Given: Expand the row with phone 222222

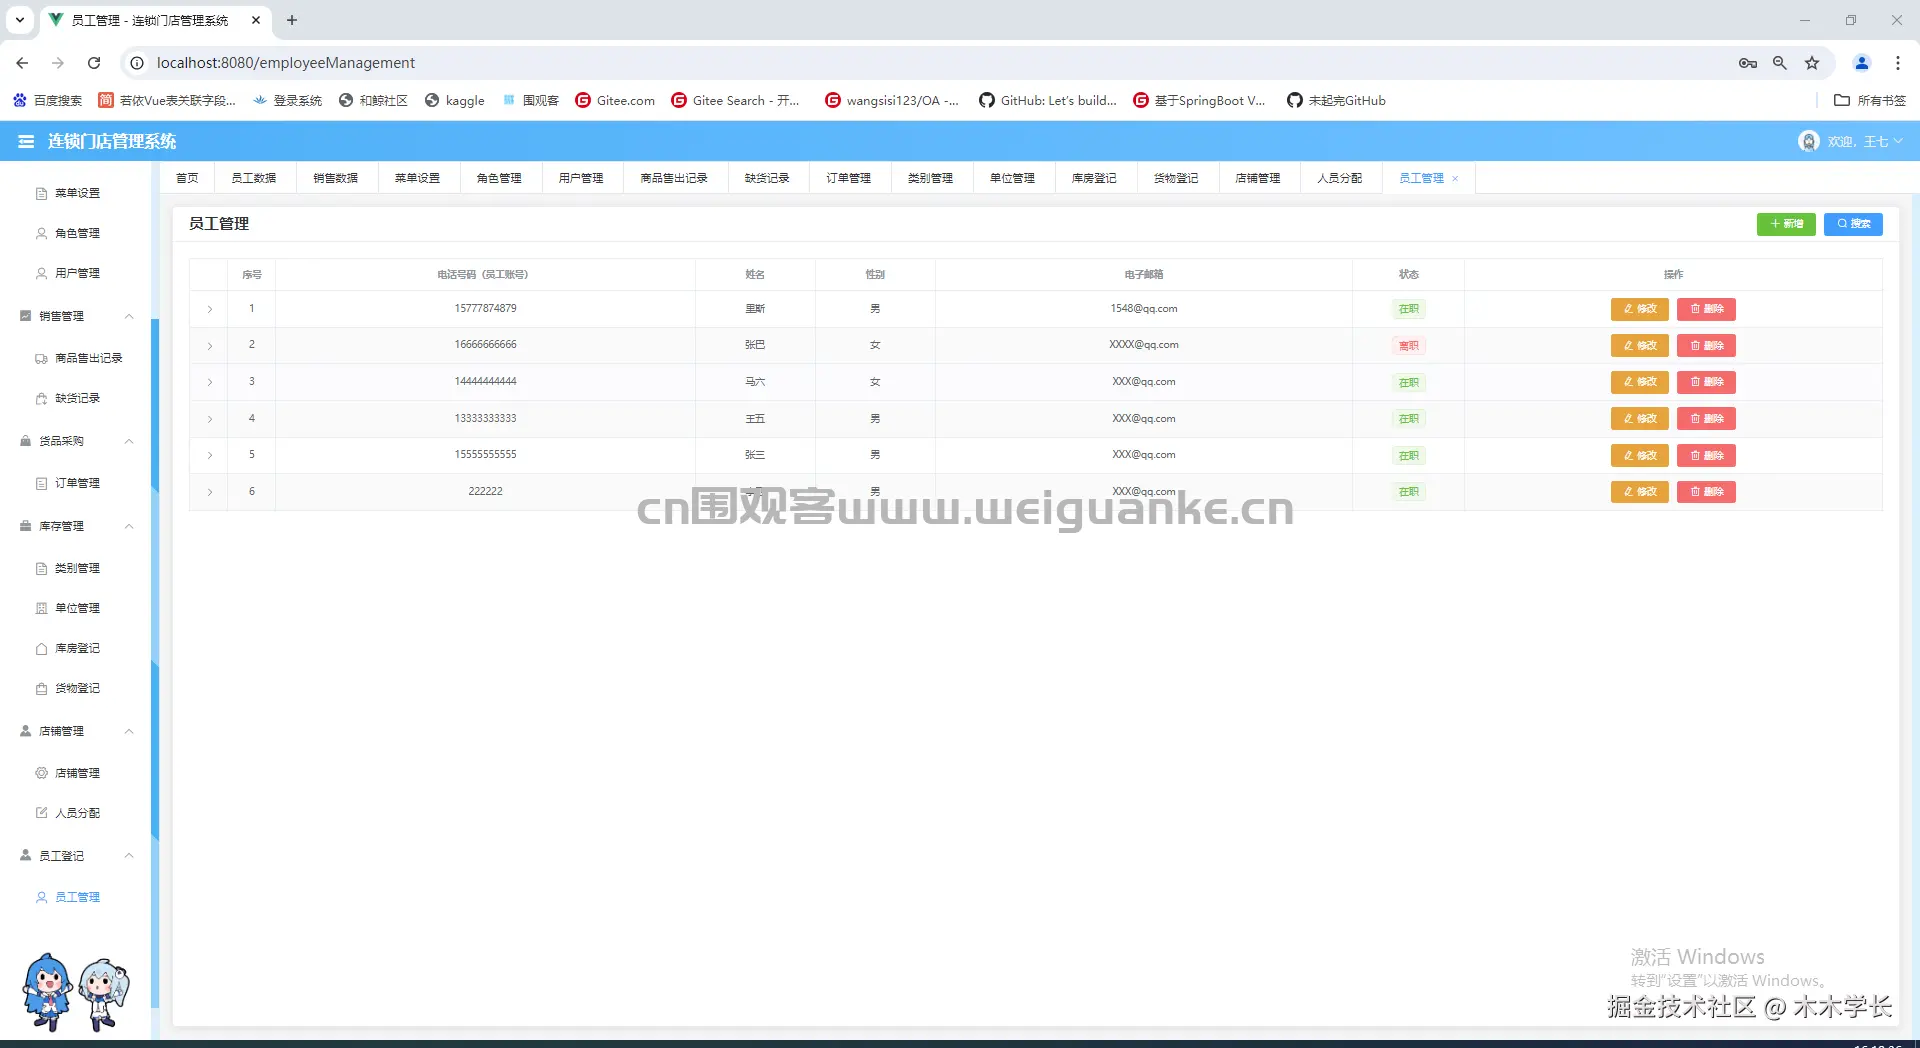Looking at the screenshot, I should pyautogui.click(x=210, y=492).
